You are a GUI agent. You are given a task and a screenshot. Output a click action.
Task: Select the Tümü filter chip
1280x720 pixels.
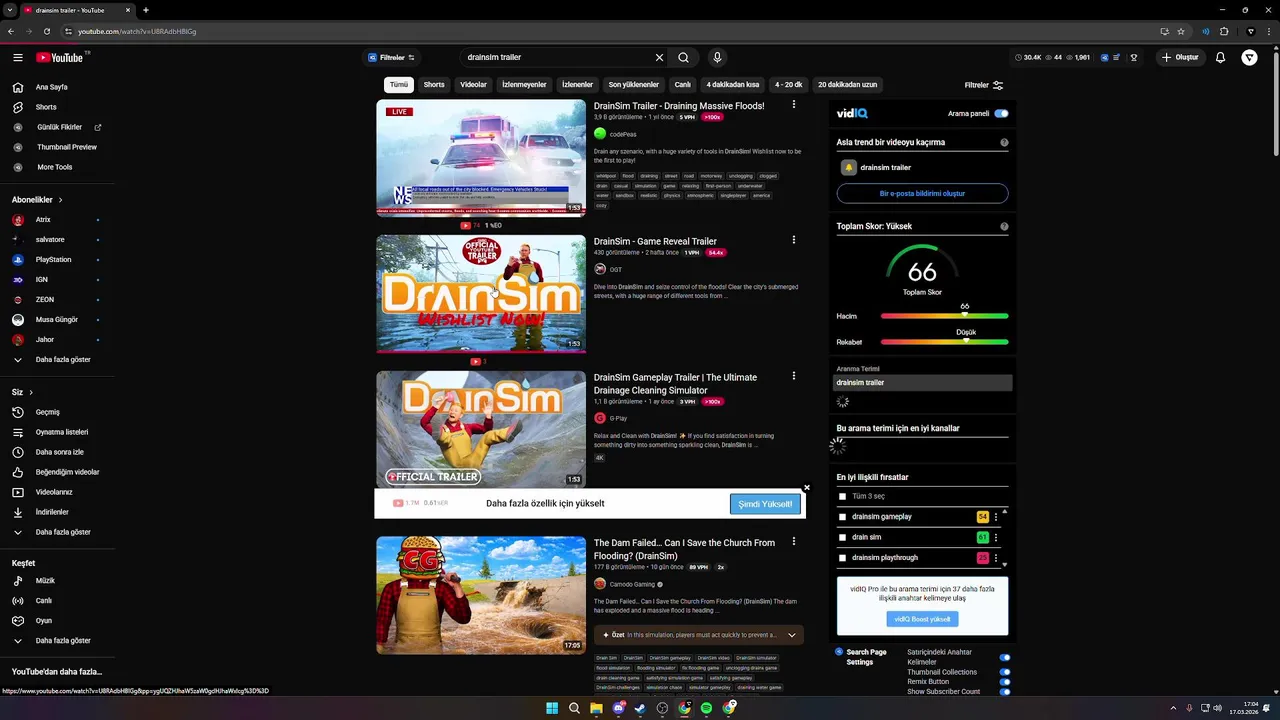(399, 85)
